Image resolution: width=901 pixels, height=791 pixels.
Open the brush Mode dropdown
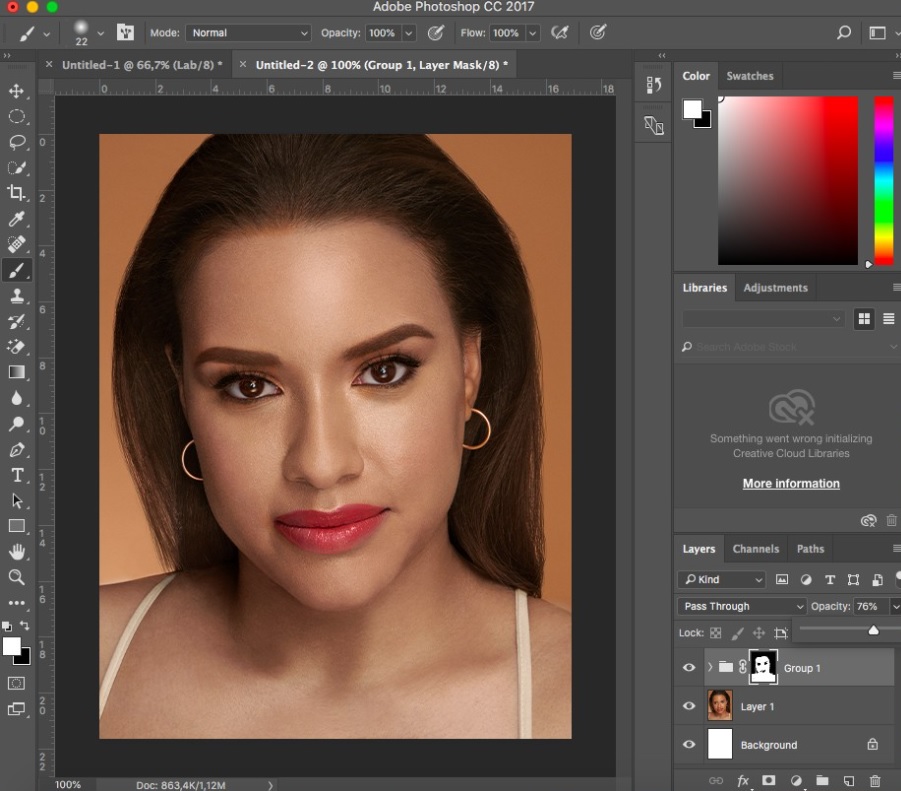[x=248, y=33]
